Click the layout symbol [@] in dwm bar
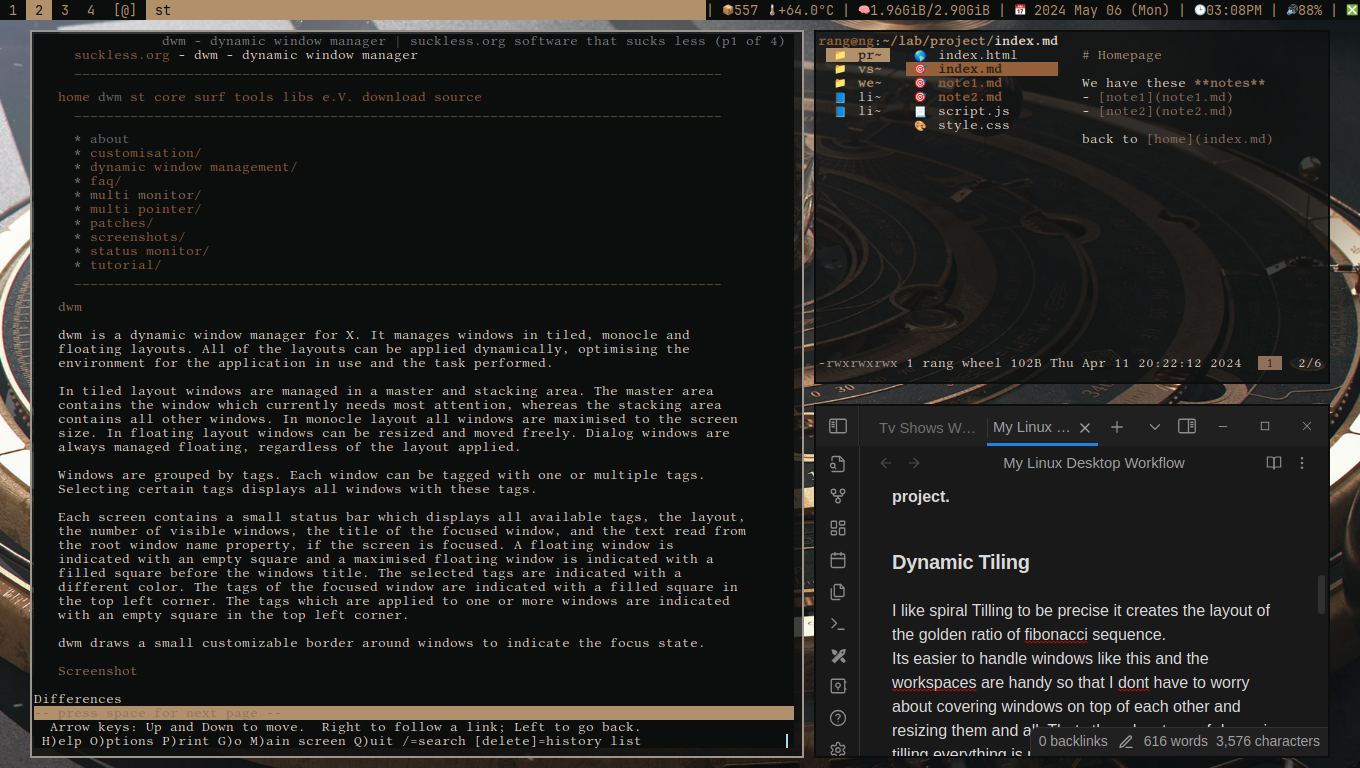Screen dimensions: 1360x768 point(125,10)
